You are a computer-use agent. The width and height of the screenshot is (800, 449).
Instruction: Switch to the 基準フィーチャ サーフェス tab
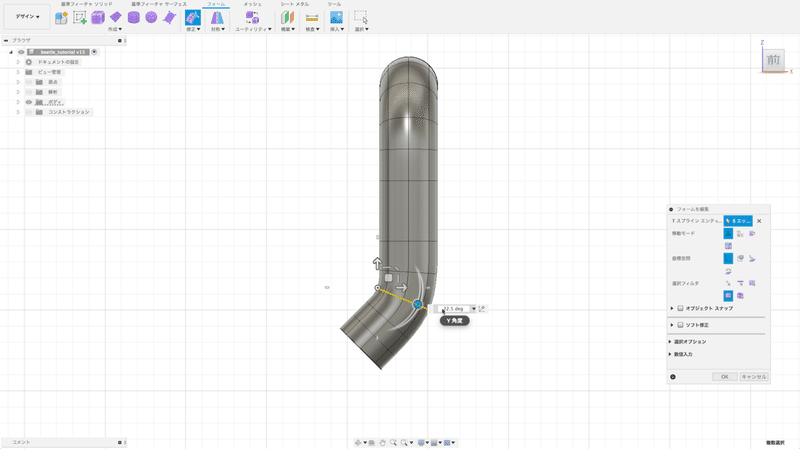pyautogui.click(x=159, y=4)
